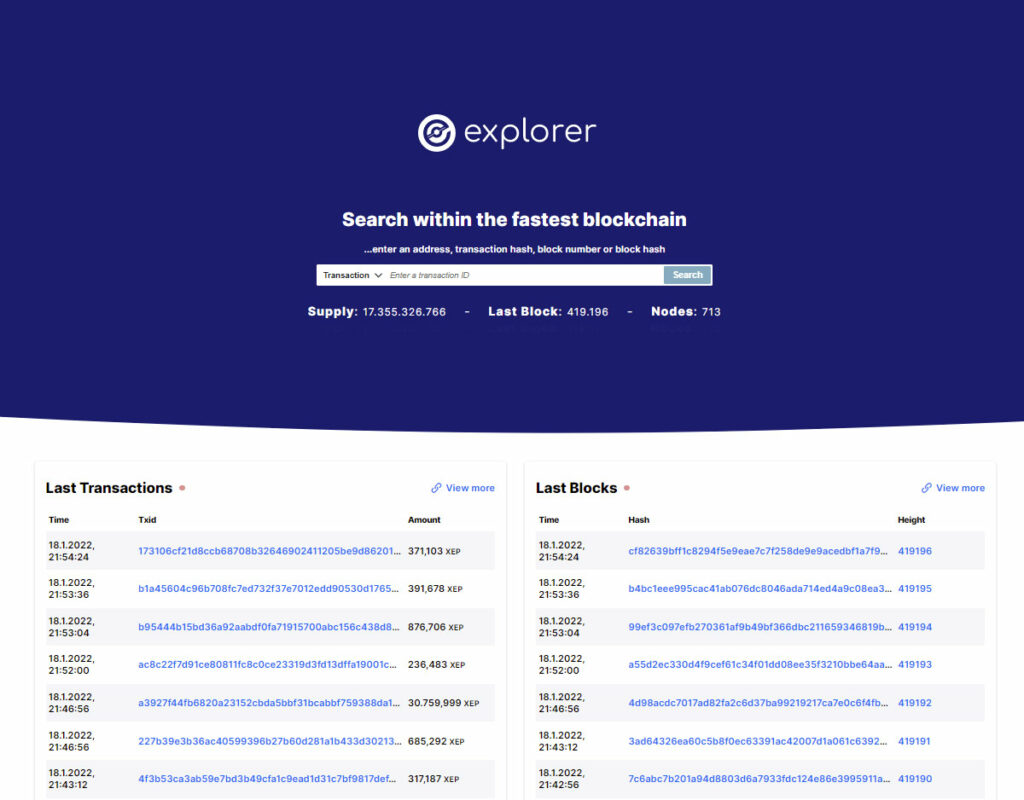1024x800 pixels.
Task: Click red live dot next to Last Transactions
Action: 182,488
